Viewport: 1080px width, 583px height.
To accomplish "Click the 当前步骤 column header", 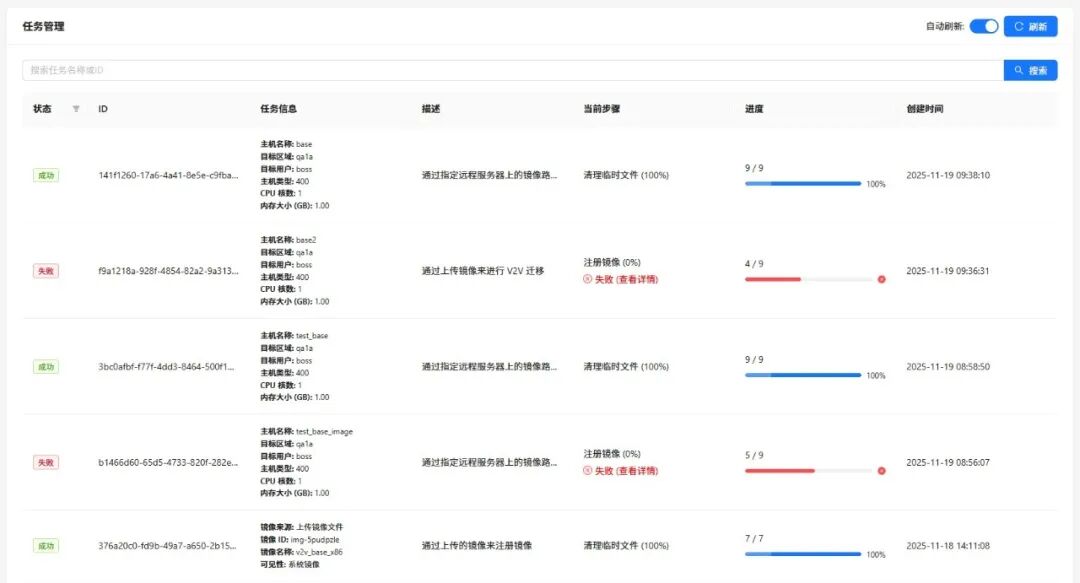I will [601, 109].
